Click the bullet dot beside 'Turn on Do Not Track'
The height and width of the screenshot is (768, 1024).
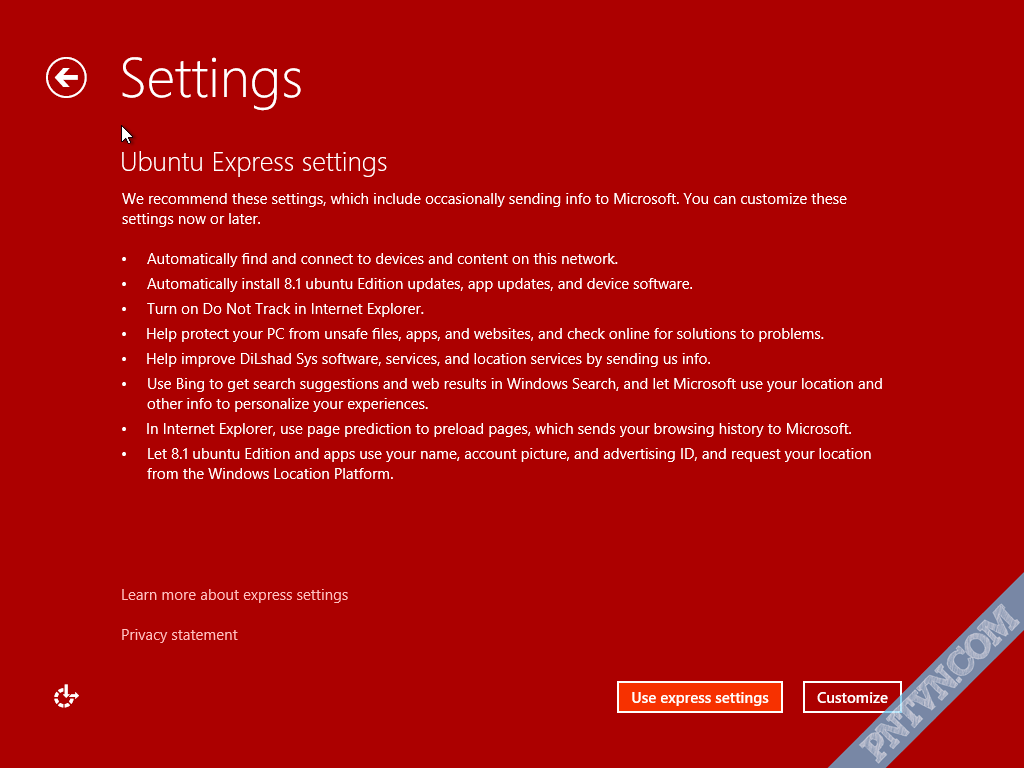(x=124, y=310)
